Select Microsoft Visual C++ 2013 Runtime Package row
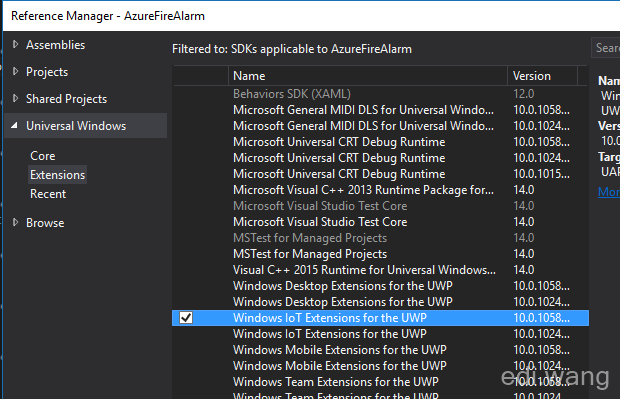Viewport: 620px width, 399px height. click(380, 190)
